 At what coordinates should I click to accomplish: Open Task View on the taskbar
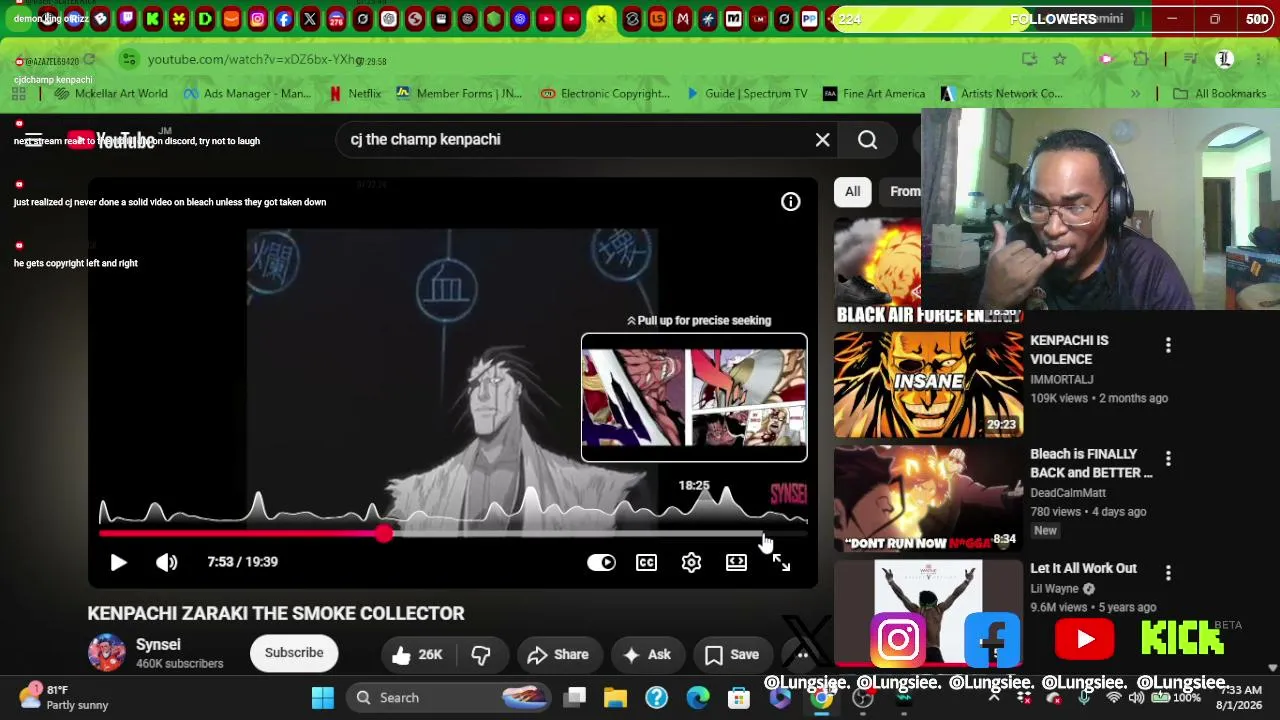[574, 698]
